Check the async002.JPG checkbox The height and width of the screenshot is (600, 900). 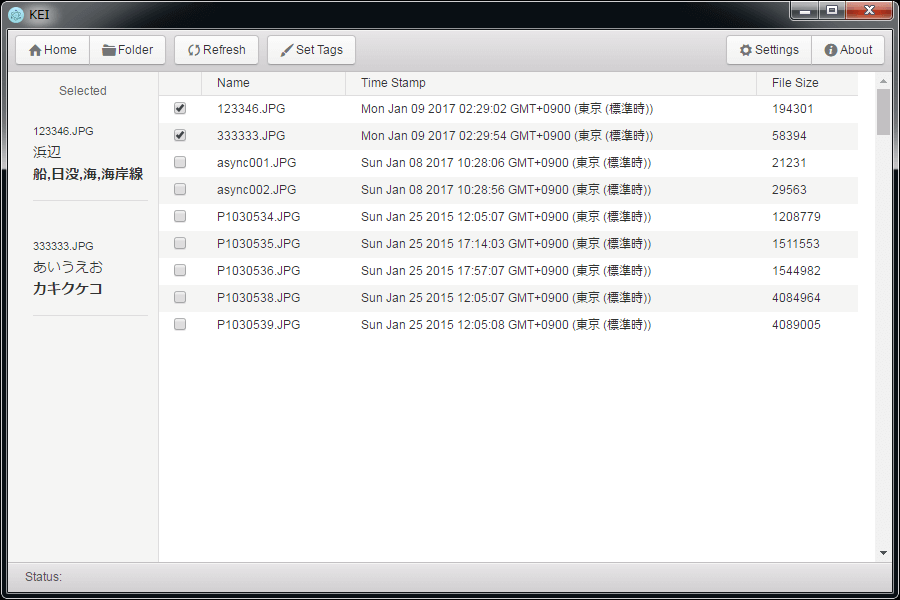[x=180, y=189]
